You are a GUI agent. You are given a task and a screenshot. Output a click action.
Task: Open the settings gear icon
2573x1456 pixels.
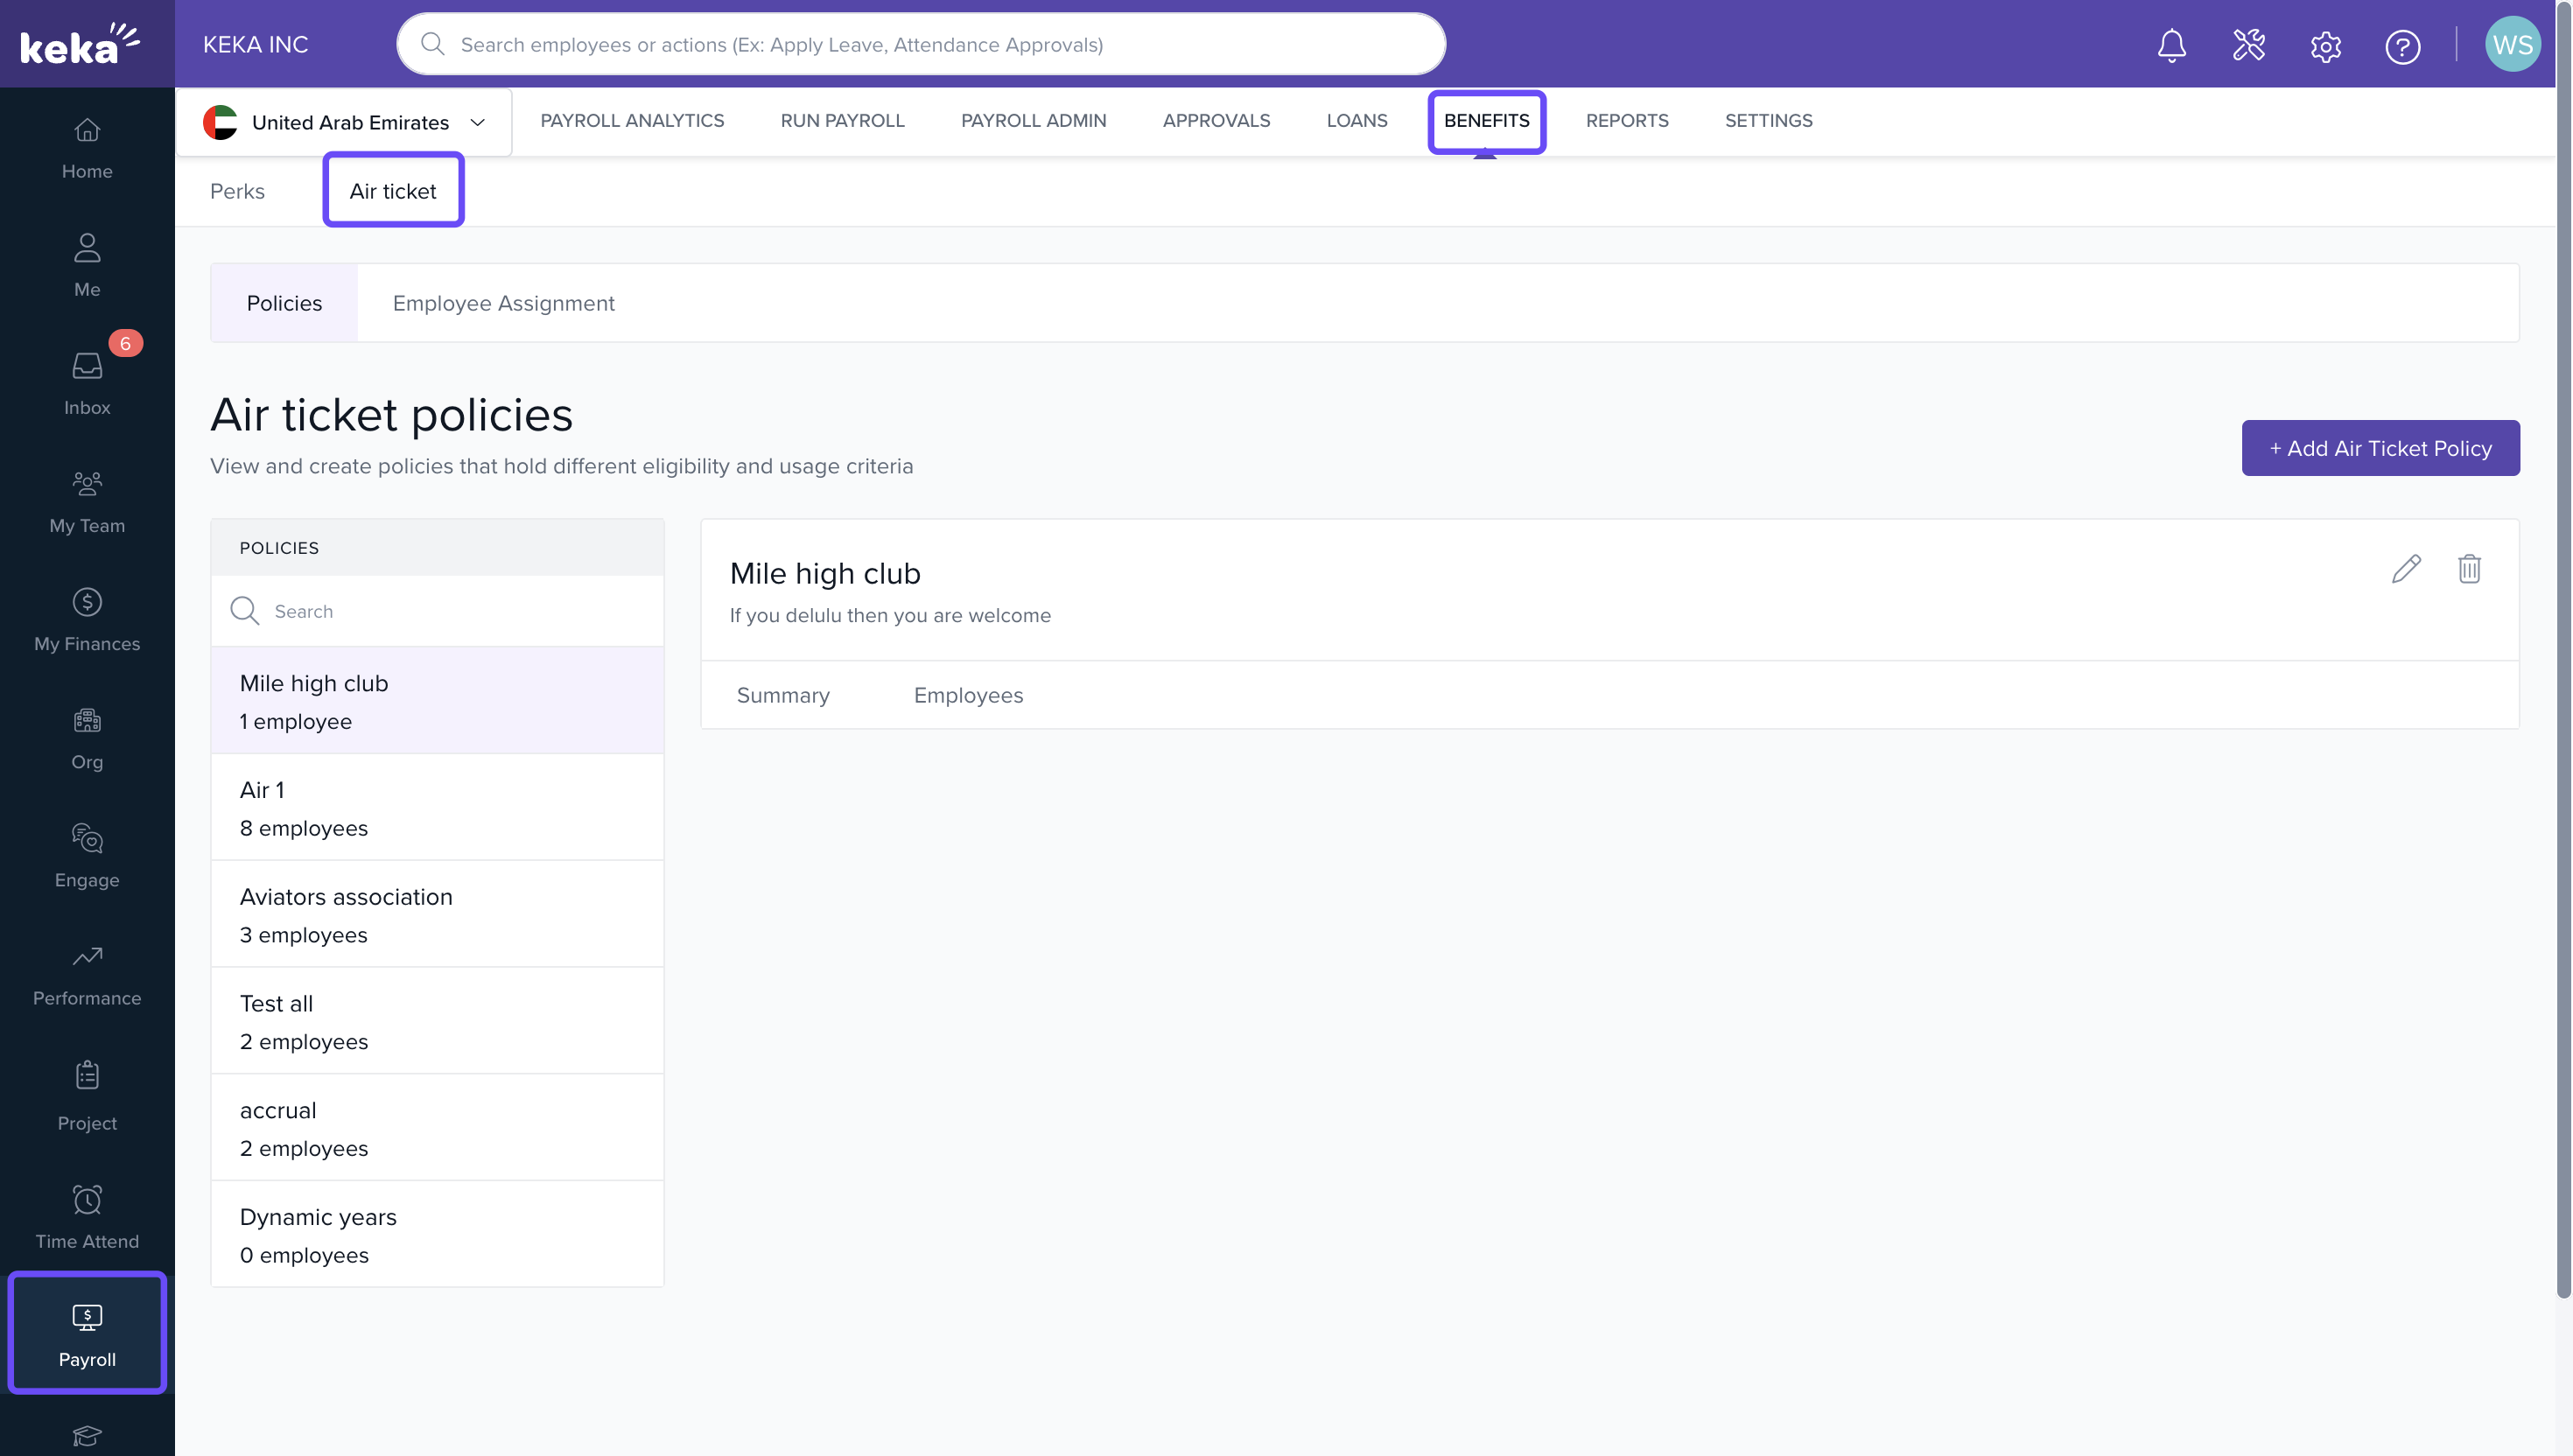pos(2325,46)
